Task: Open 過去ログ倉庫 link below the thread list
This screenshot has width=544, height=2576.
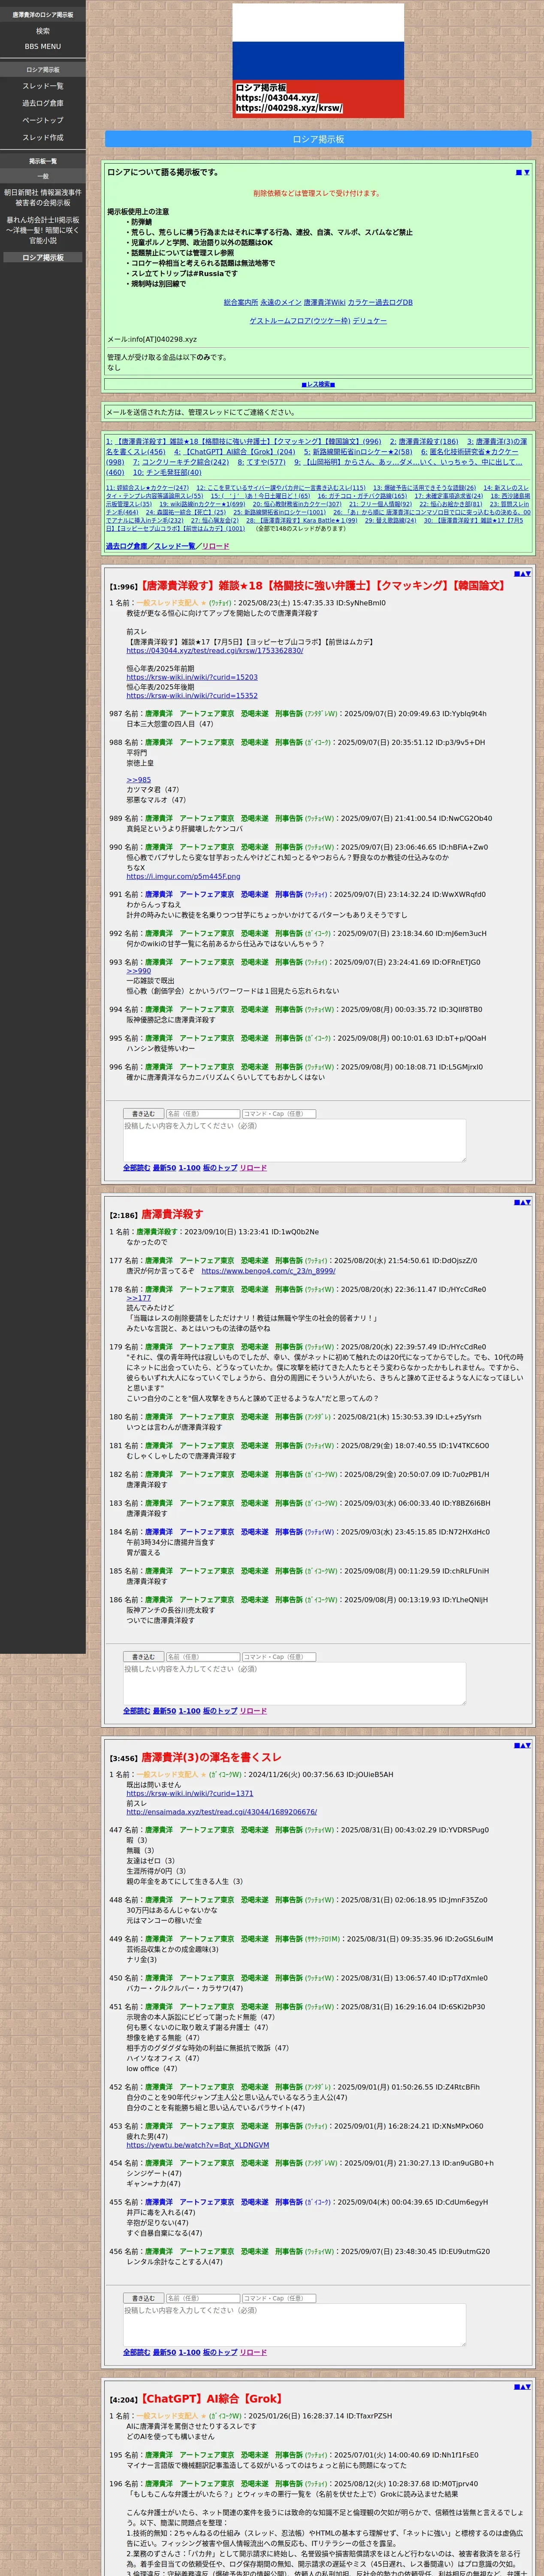Action: 126,546
